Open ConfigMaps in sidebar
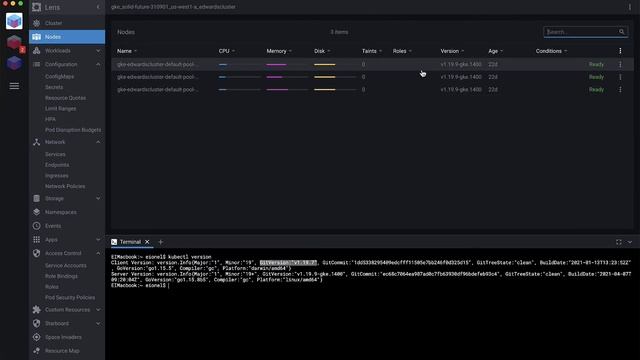This screenshot has height=360, width=640. point(60,76)
